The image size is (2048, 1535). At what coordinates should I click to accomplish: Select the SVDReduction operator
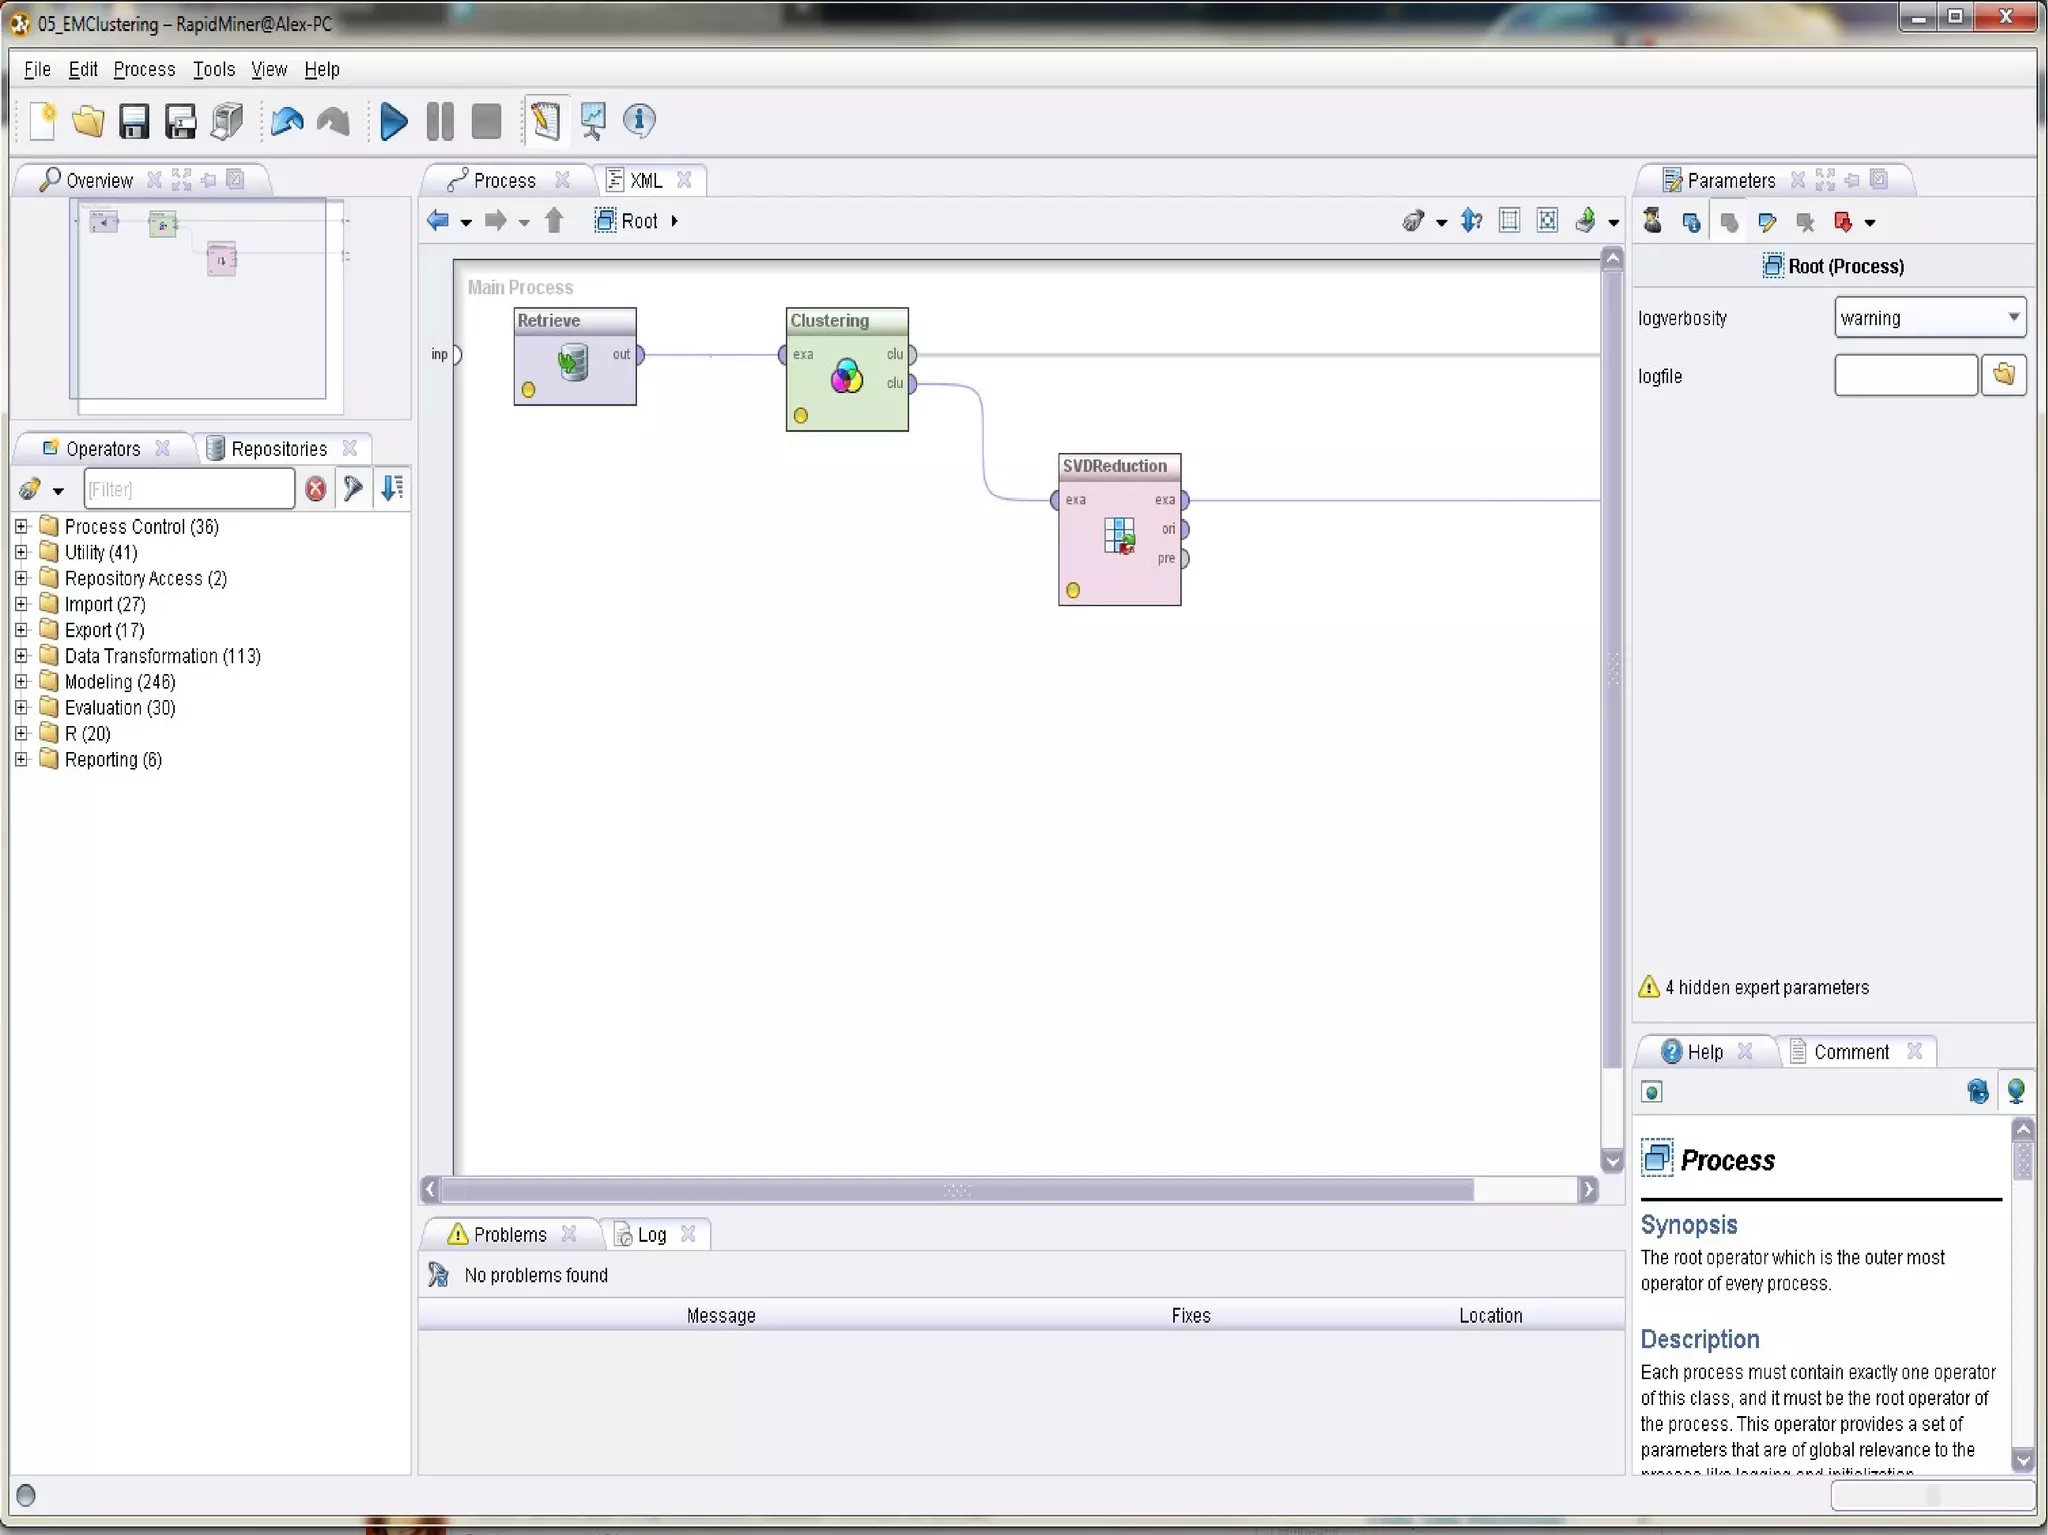1119,529
